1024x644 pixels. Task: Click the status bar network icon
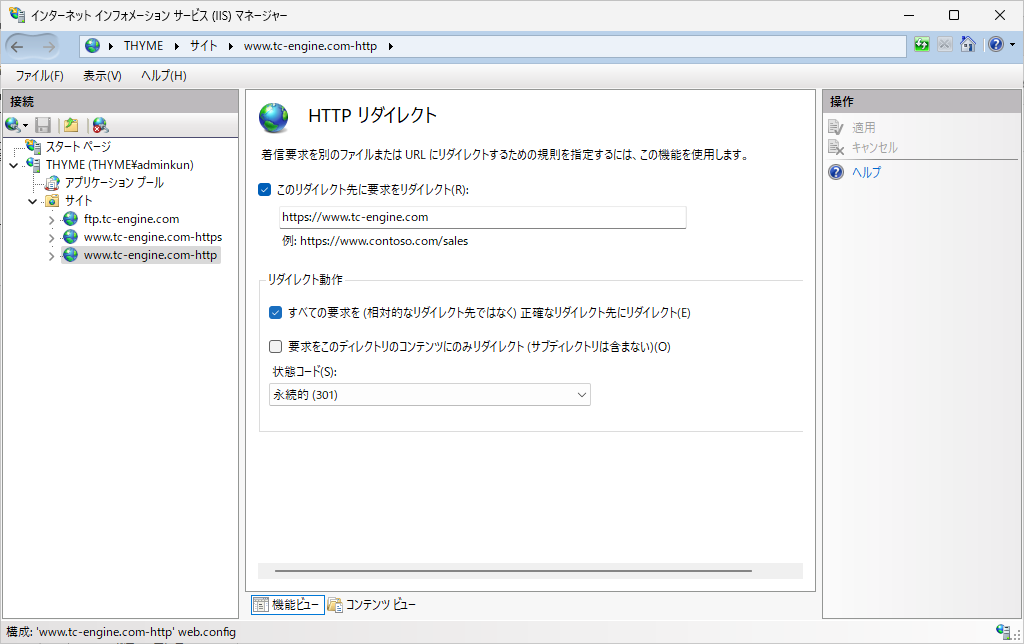tap(1003, 631)
